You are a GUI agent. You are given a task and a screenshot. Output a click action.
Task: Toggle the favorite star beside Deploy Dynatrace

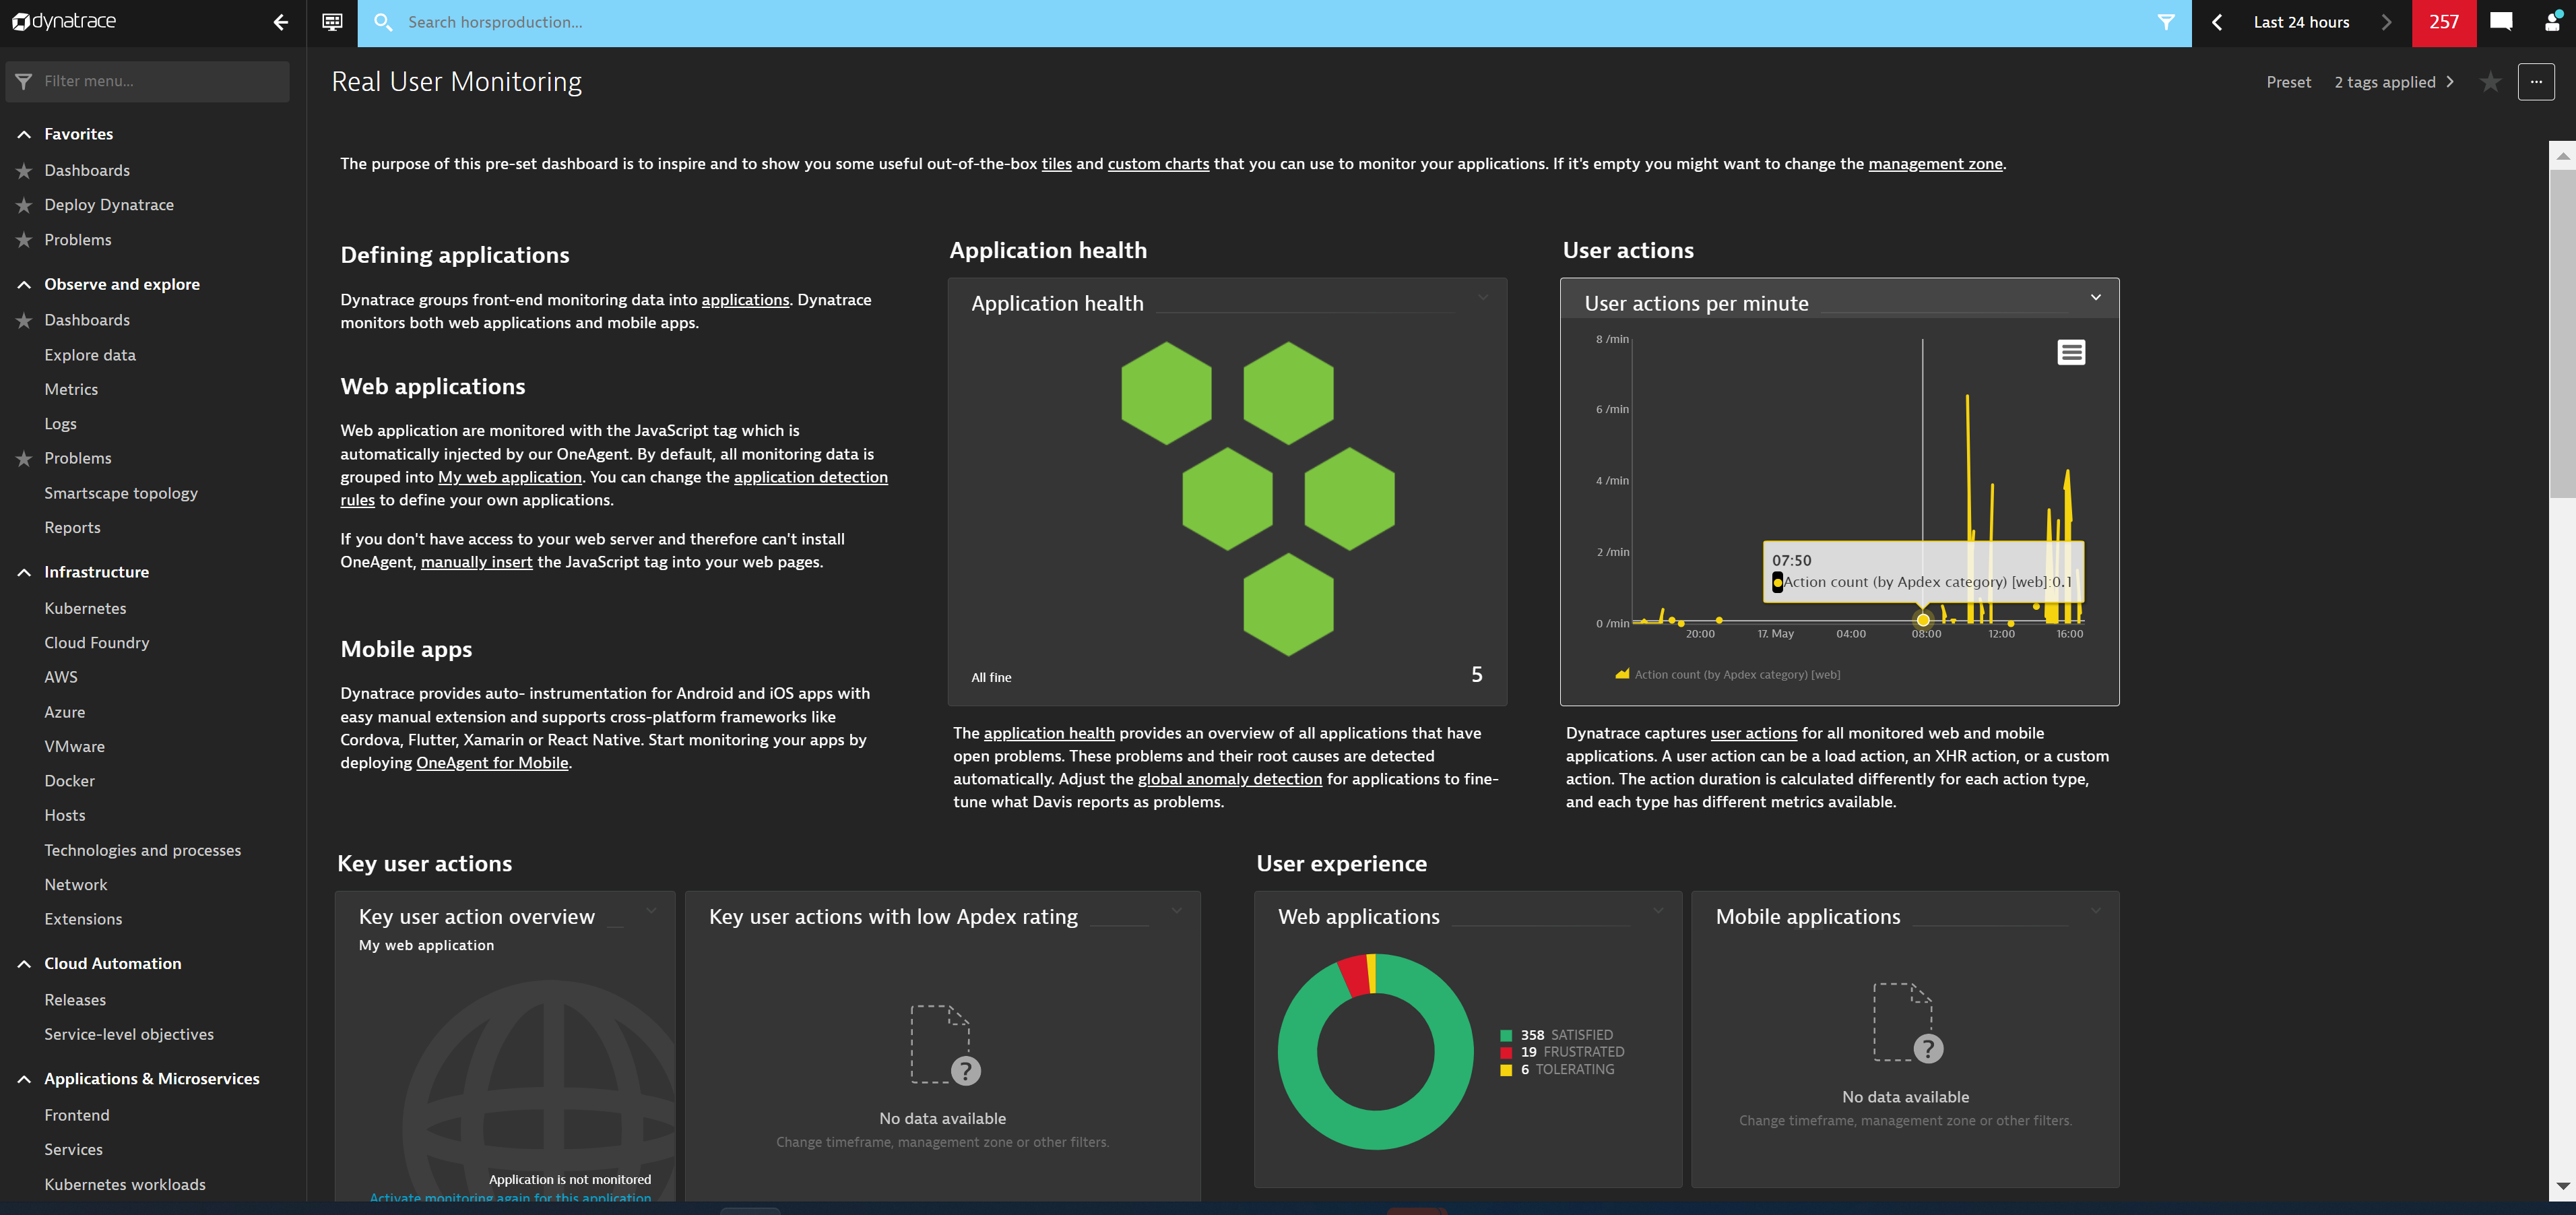click(x=23, y=205)
